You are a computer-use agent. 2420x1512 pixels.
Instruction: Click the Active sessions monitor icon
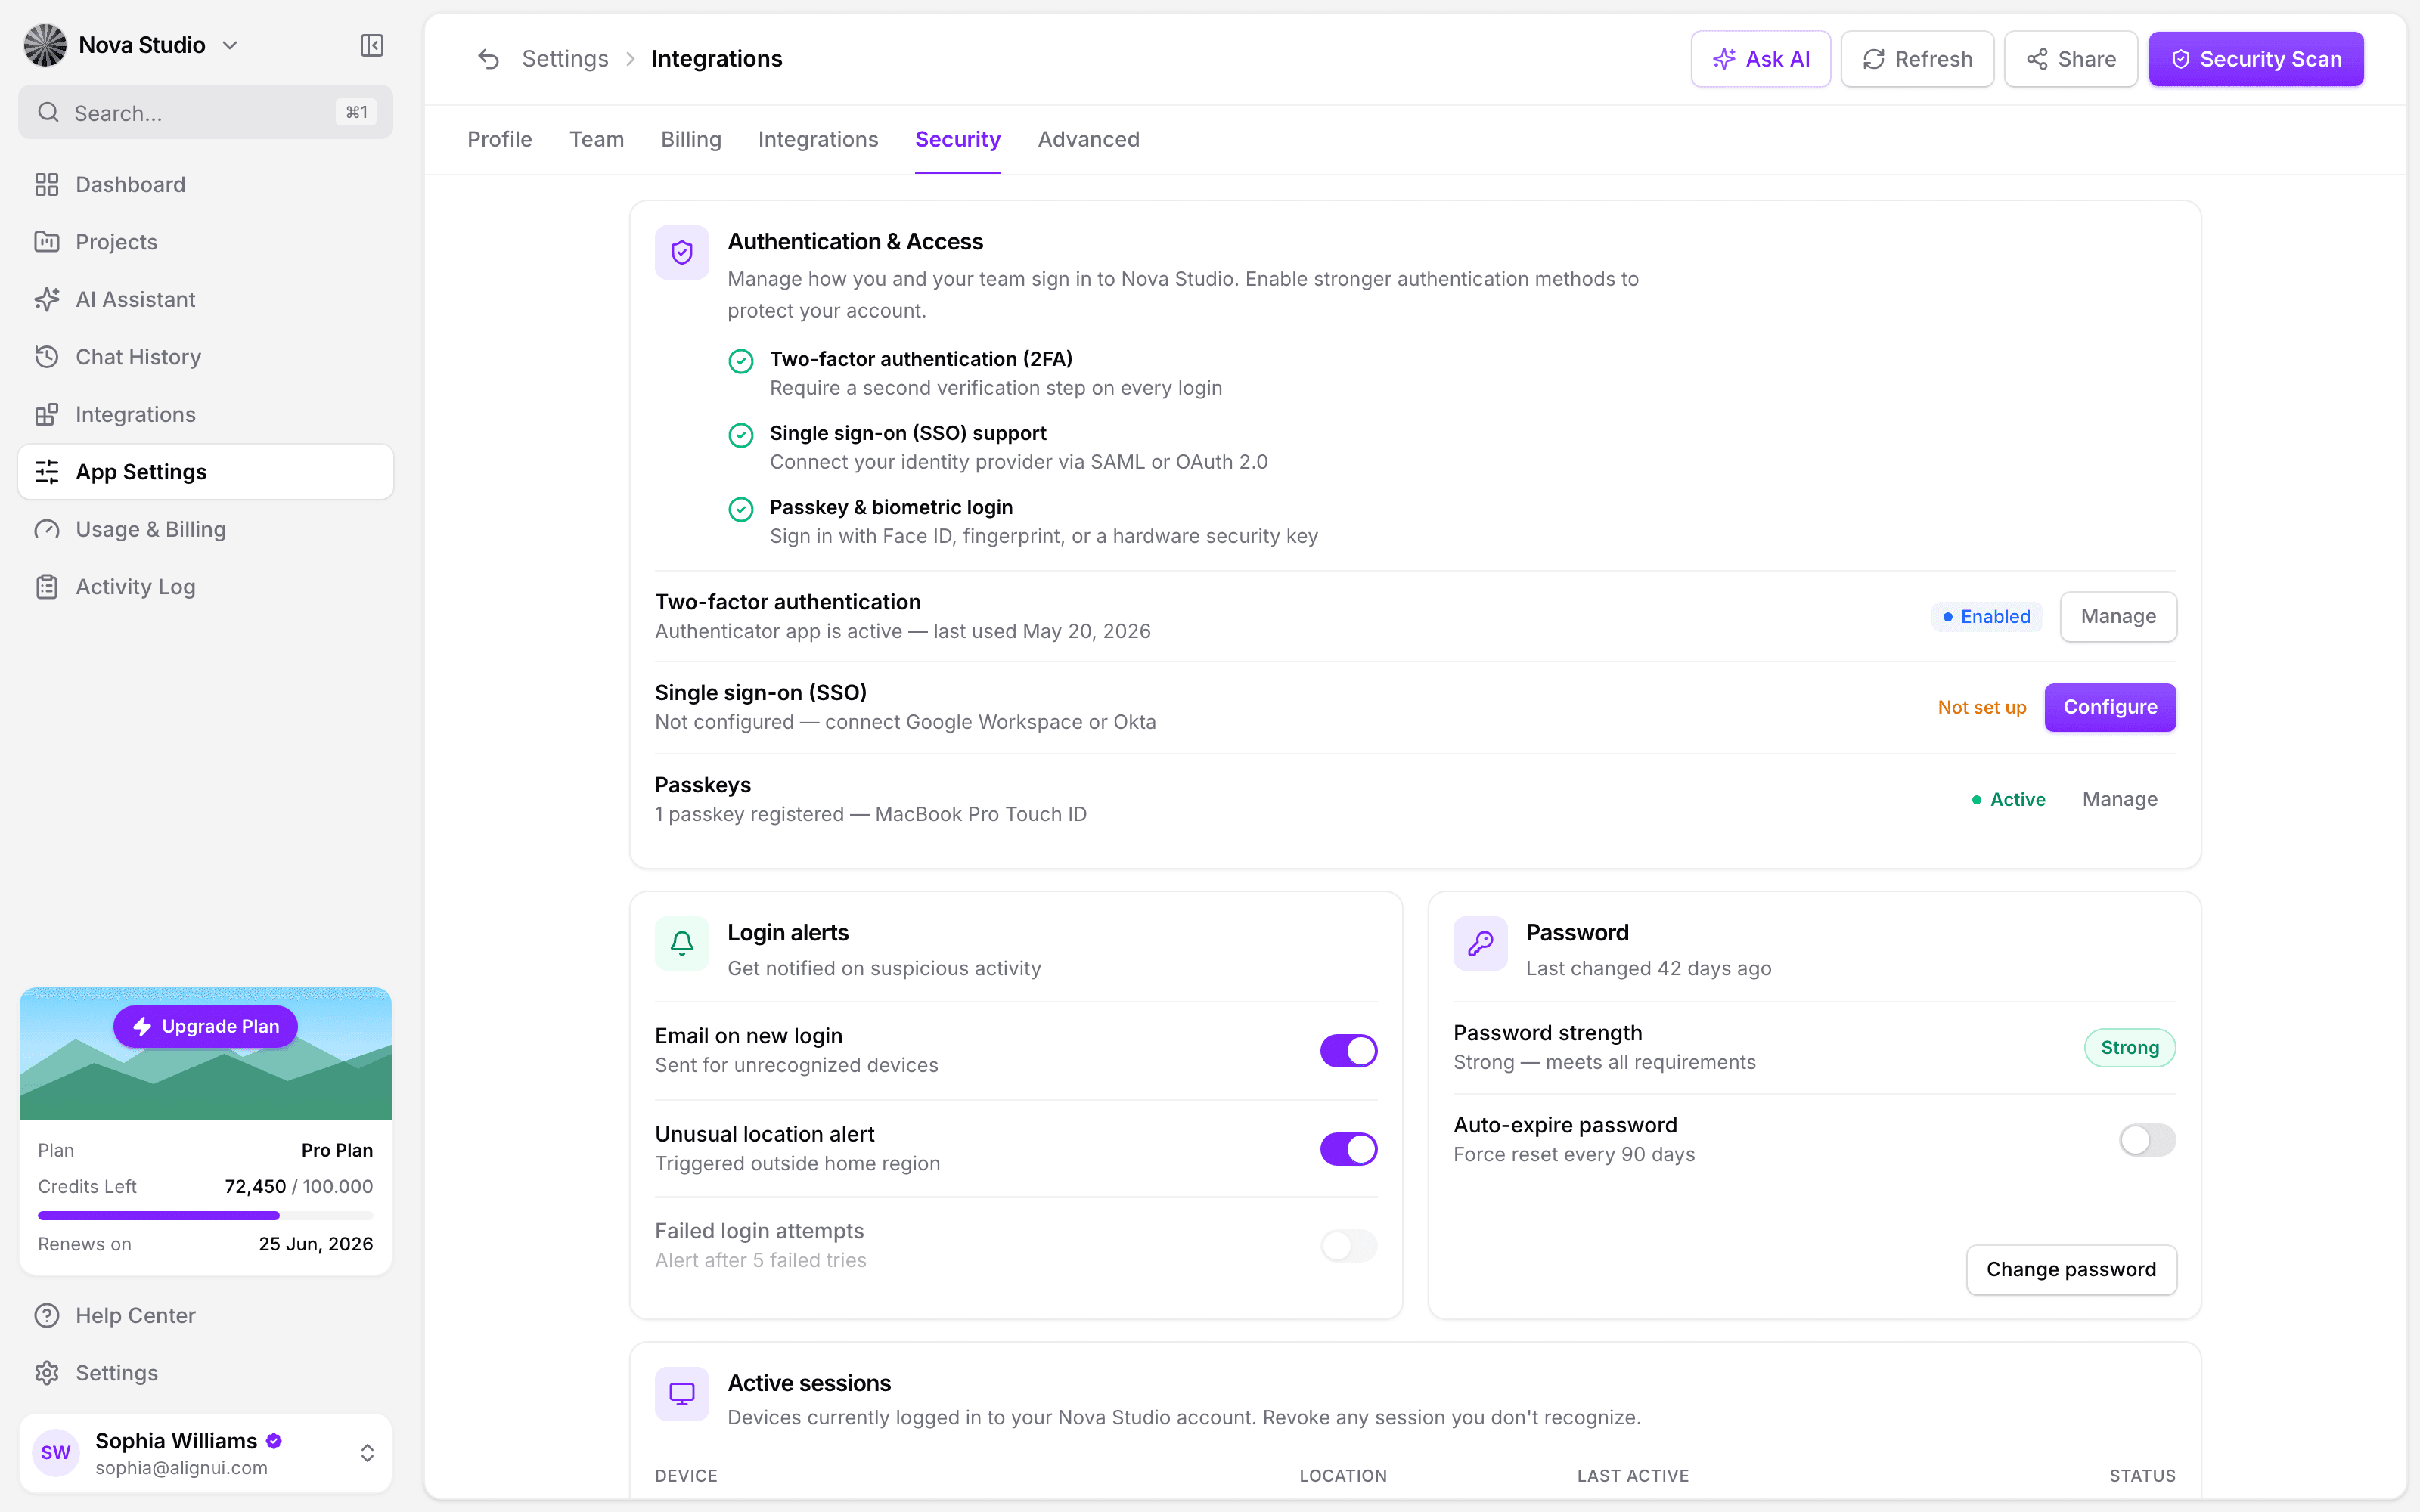(682, 1393)
